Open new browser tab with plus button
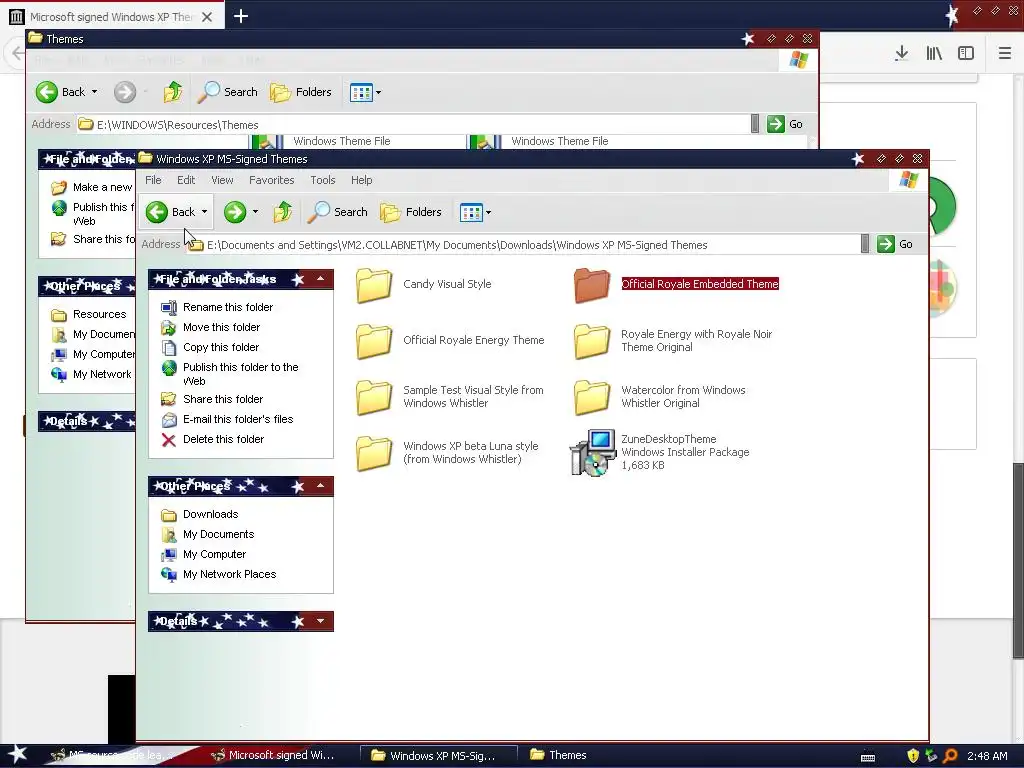Viewport: 1024px width, 768px height. (x=241, y=16)
